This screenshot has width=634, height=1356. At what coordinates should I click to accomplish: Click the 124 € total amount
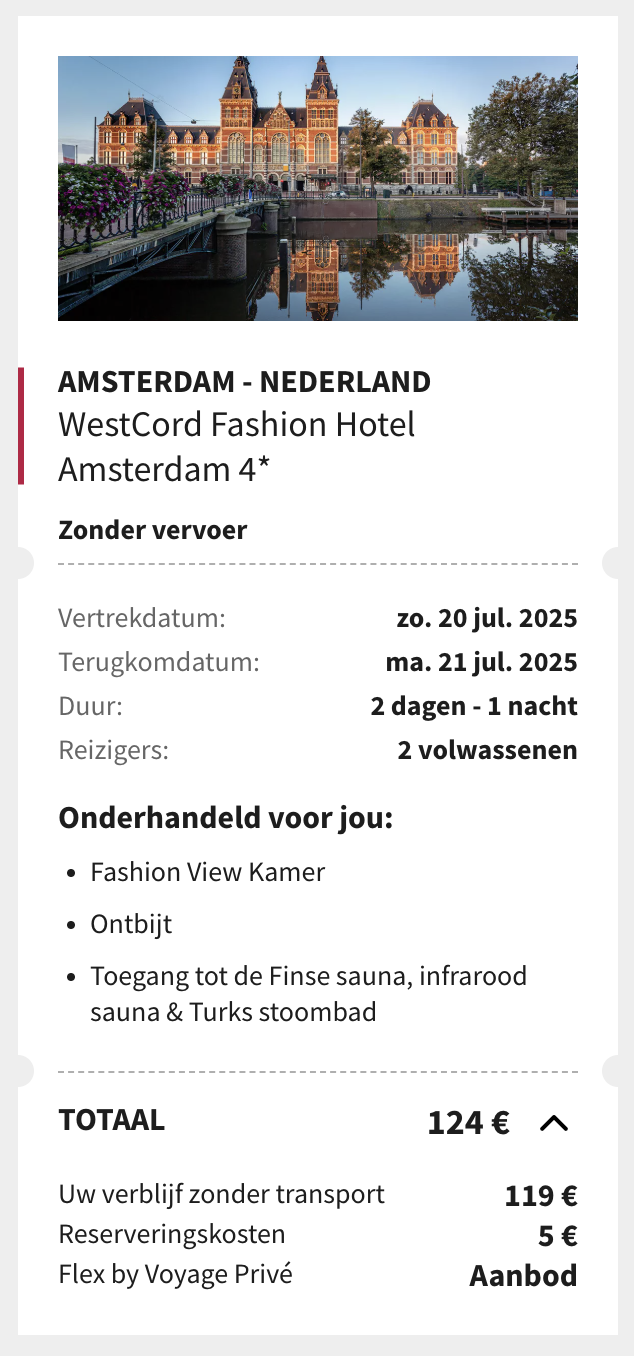click(x=468, y=1123)
